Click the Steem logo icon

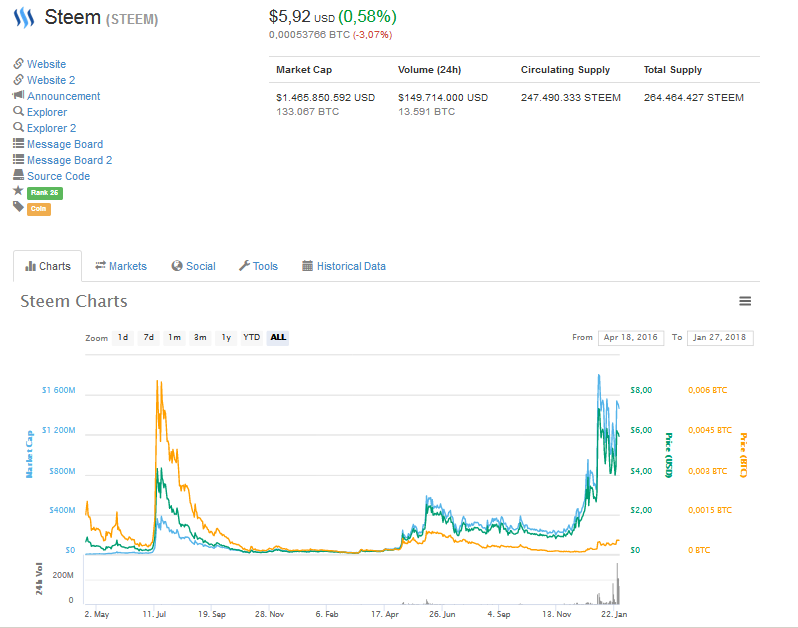click(24, 18)
